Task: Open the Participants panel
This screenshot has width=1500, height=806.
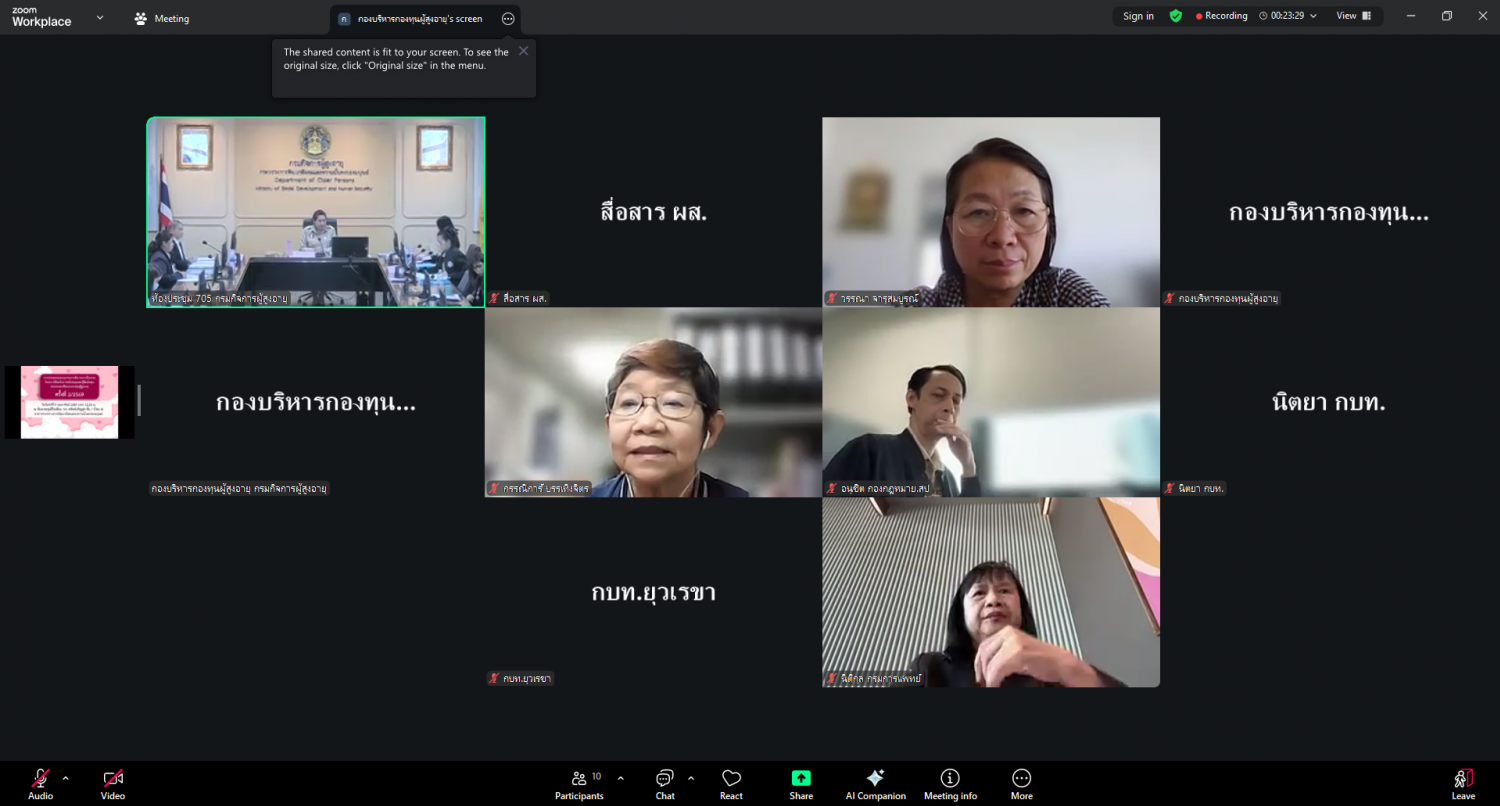Action: [x=579, y=784]
